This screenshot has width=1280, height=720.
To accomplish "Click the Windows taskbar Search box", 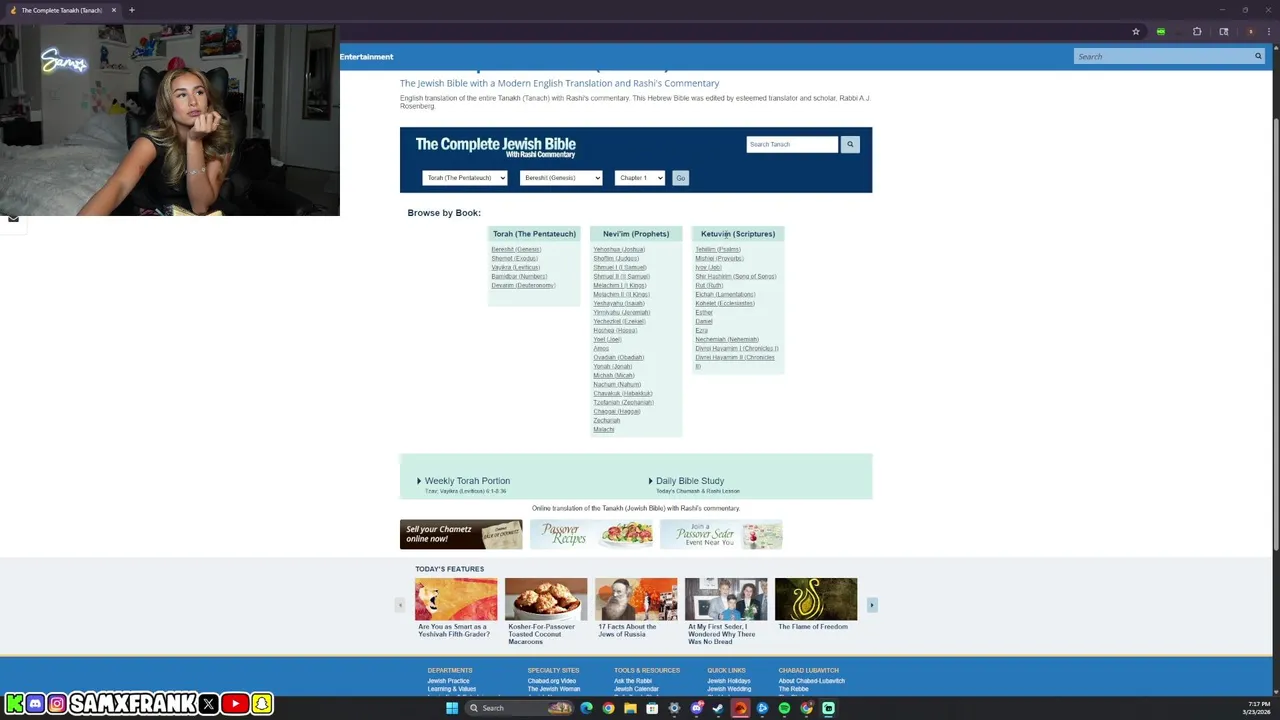I will point(520,708).
